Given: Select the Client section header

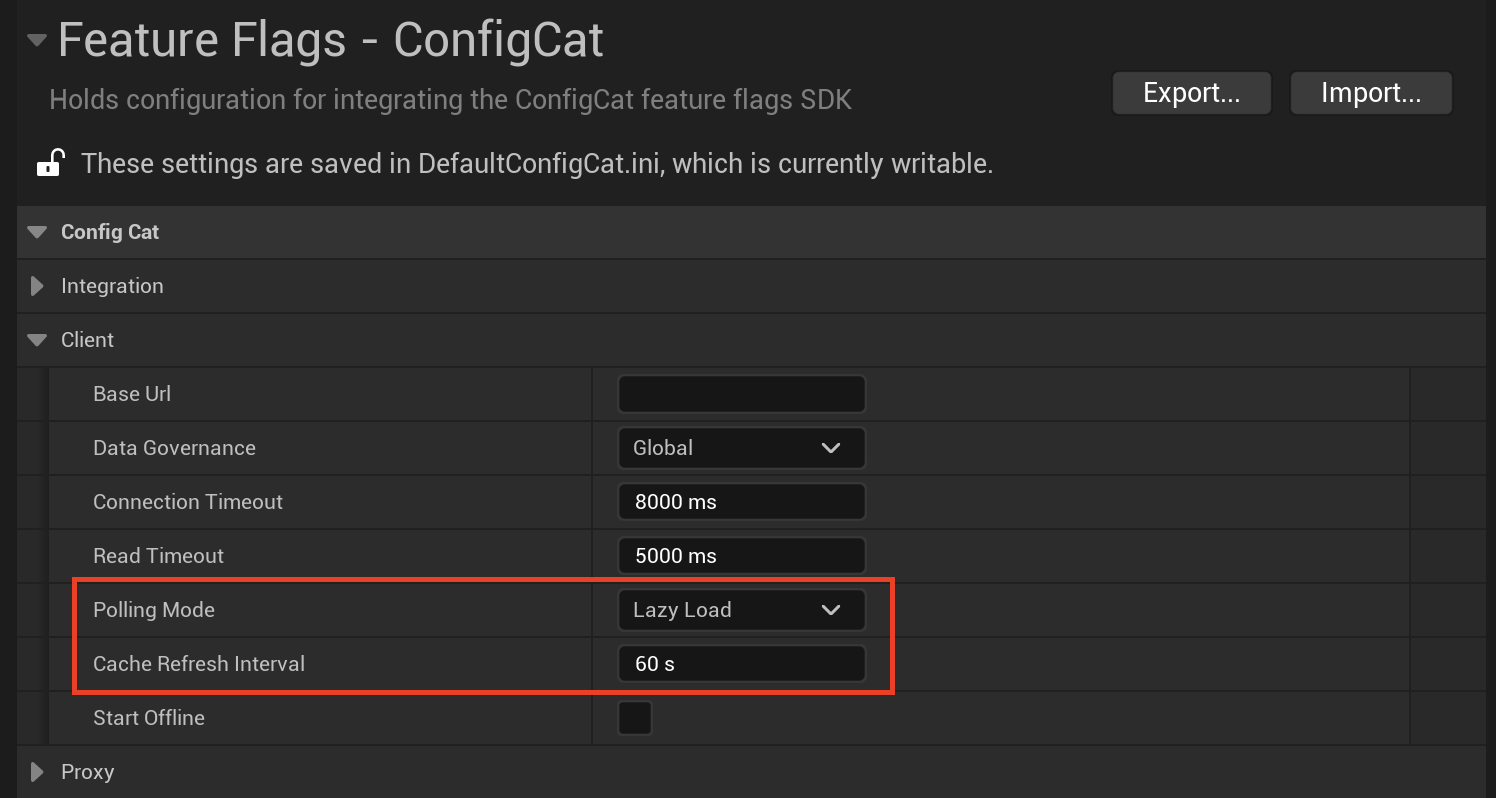Looking at the screenshot, I should point(88,339).
